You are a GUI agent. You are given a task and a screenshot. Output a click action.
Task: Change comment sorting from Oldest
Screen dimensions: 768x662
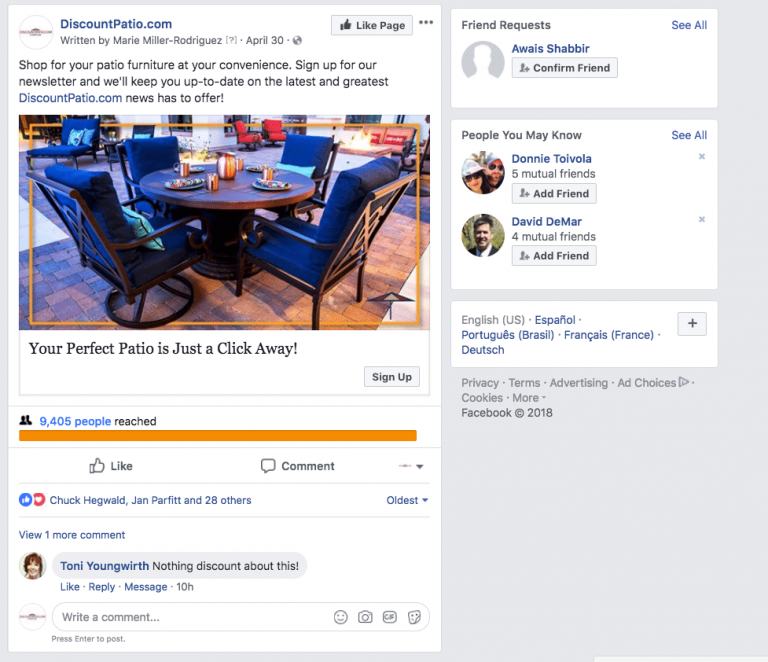click(407, 500)
